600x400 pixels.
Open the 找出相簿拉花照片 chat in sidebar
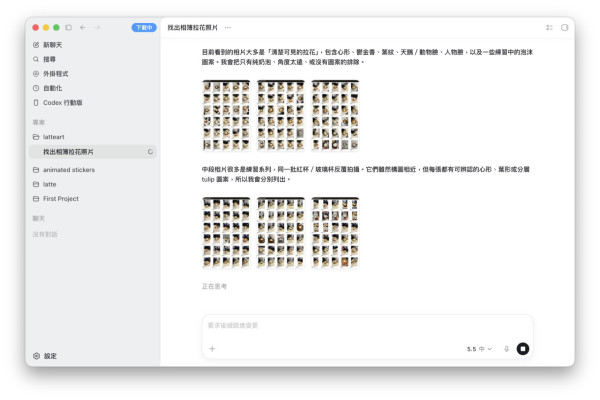click(93, 152)
